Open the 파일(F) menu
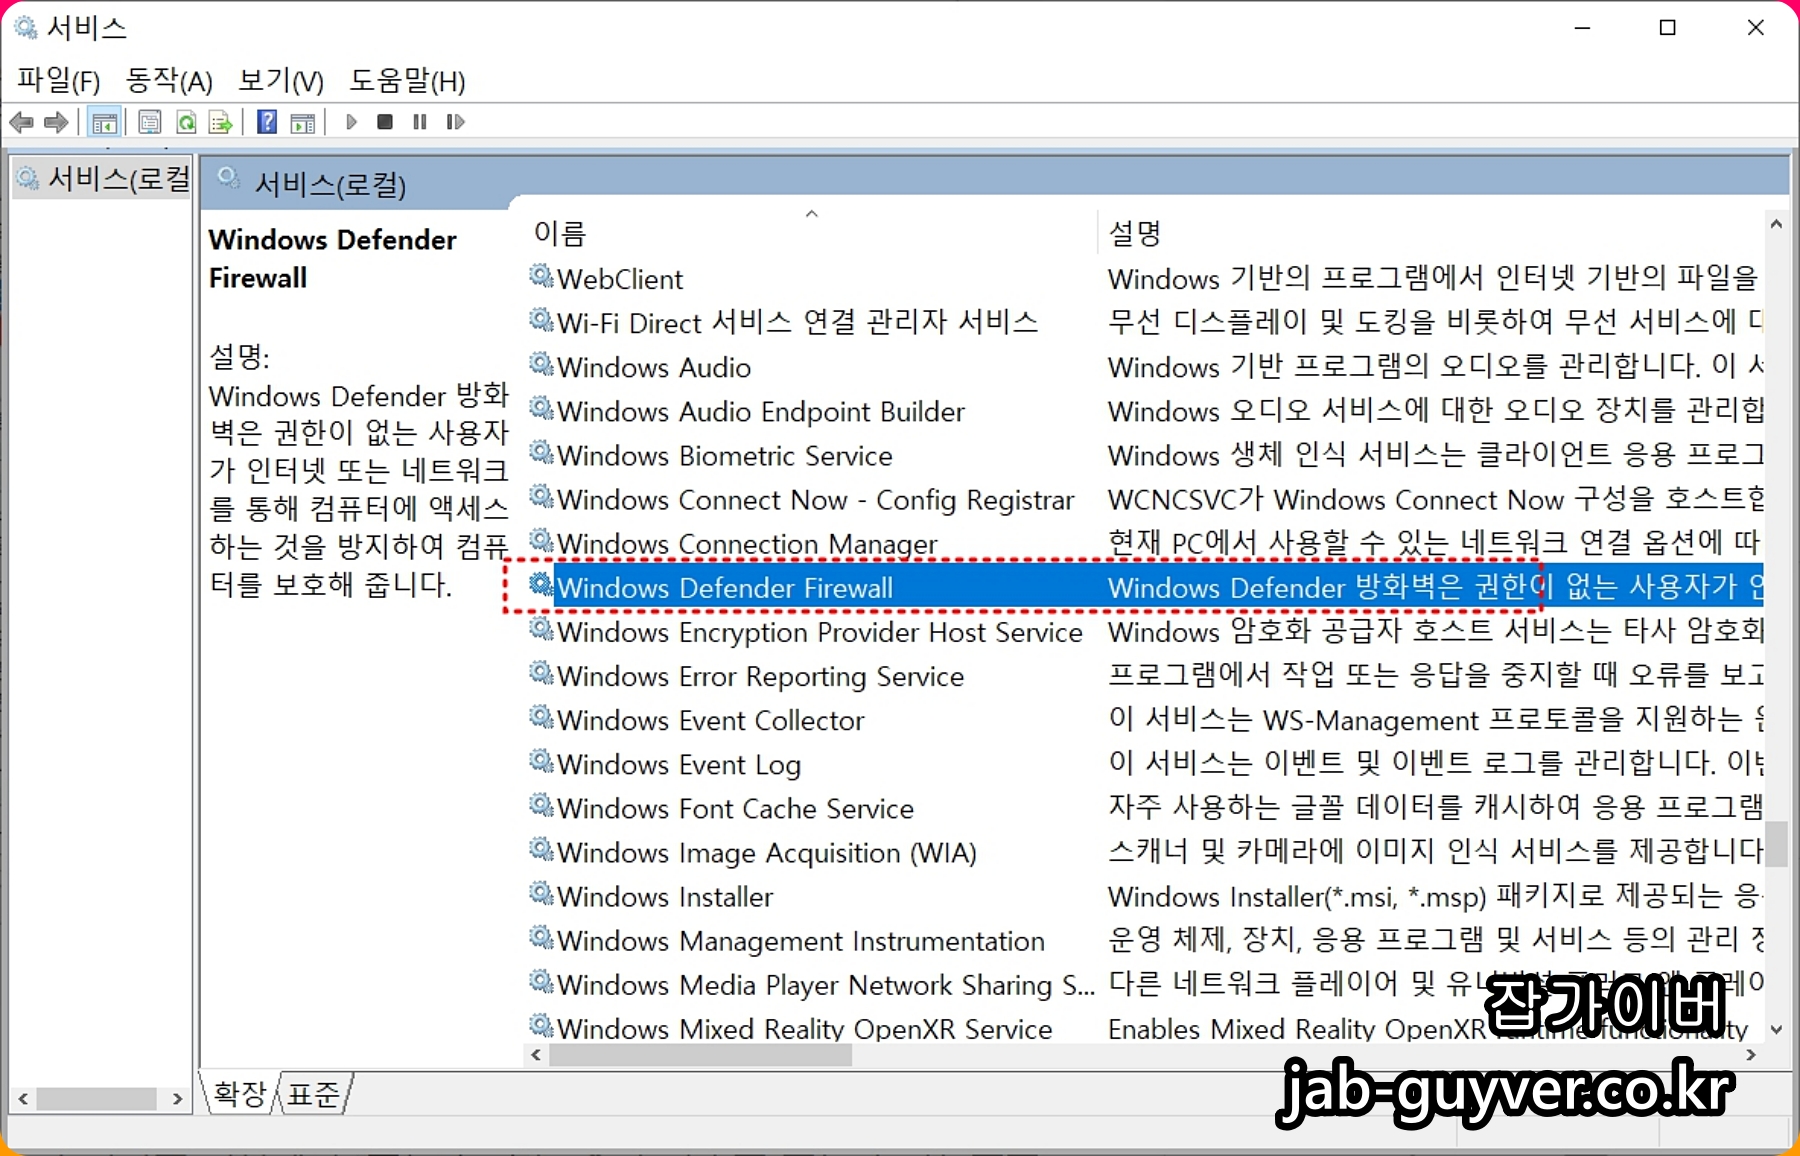The height and width of the screenshot is (1156, 1800). tap(57, 80)
